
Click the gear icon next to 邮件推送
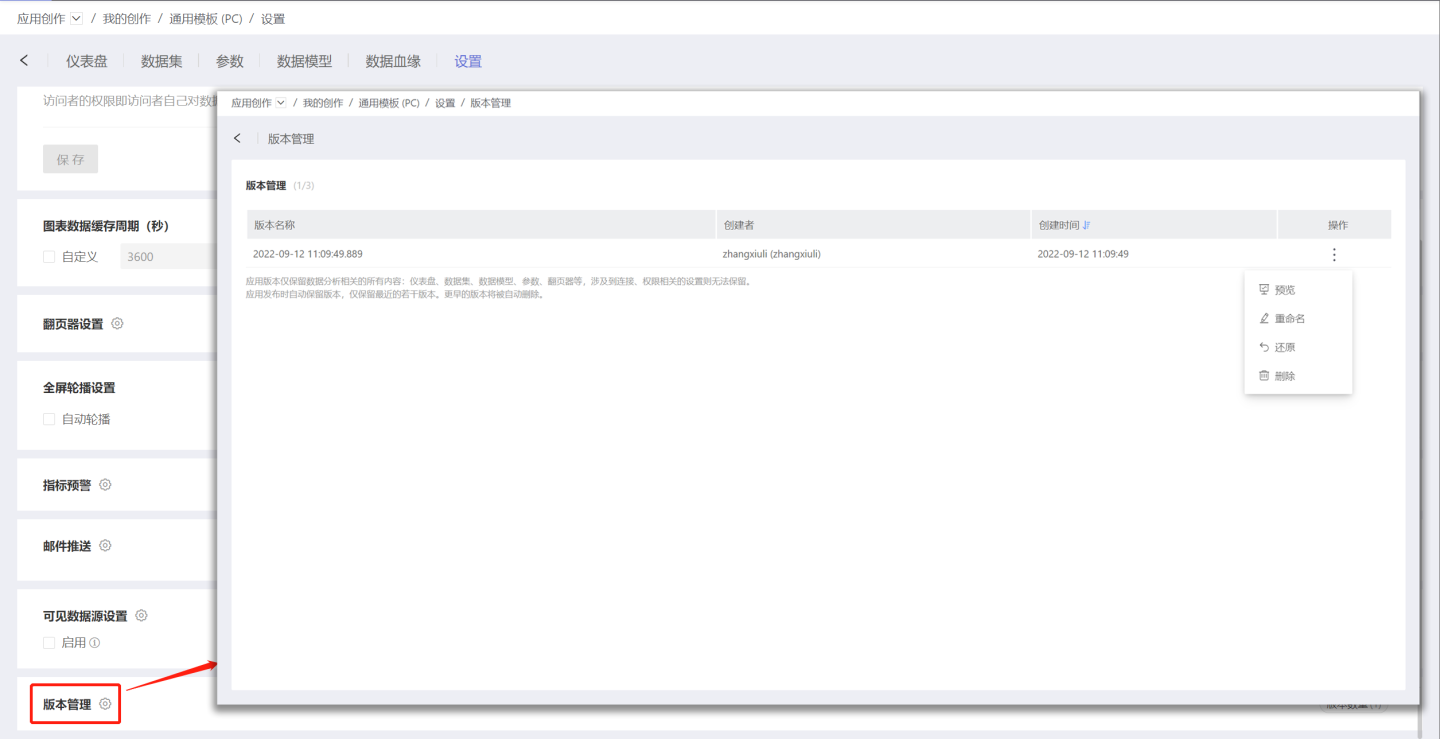tap(105, 546)
